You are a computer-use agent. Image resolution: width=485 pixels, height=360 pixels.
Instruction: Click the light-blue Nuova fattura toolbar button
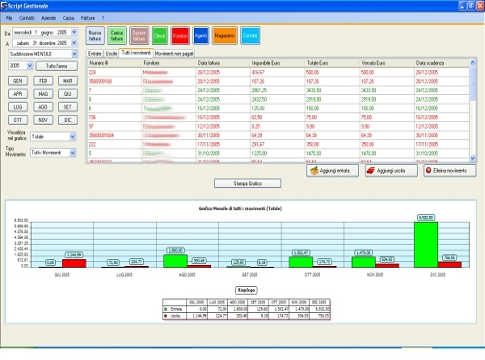coord(95,36)
